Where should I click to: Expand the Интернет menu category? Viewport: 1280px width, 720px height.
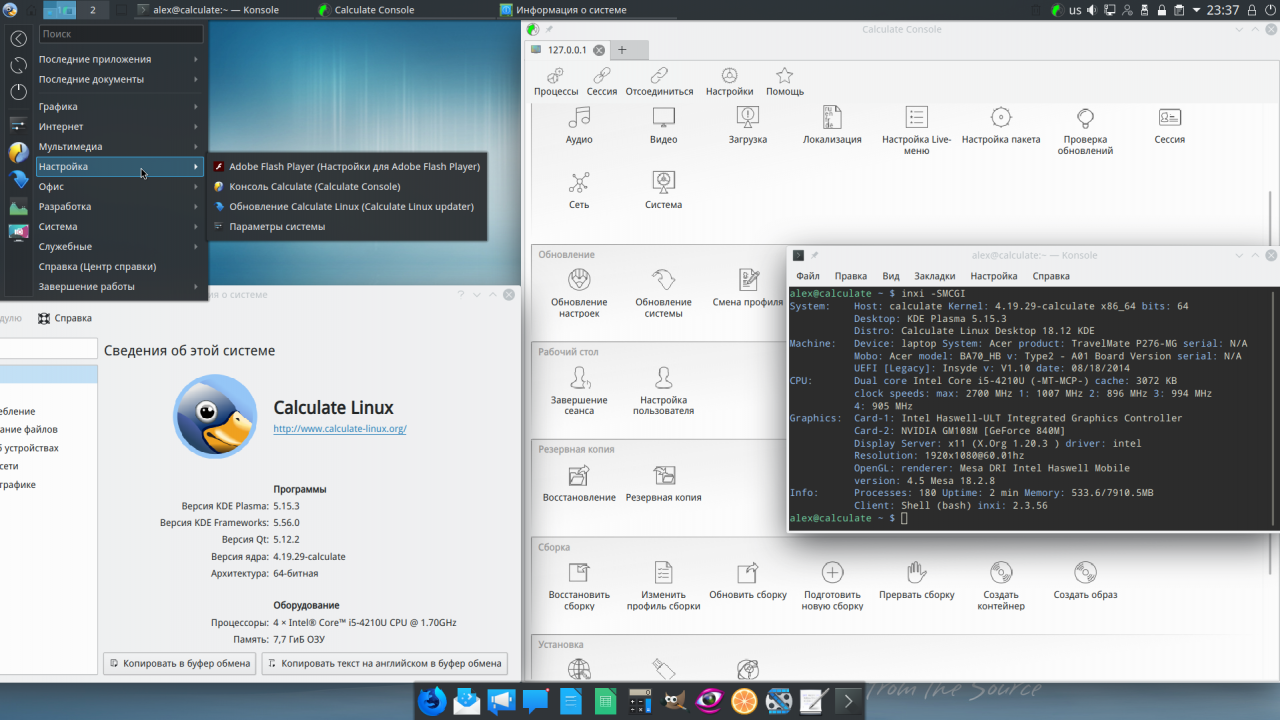pyautogui.click(x=119, y=126)
